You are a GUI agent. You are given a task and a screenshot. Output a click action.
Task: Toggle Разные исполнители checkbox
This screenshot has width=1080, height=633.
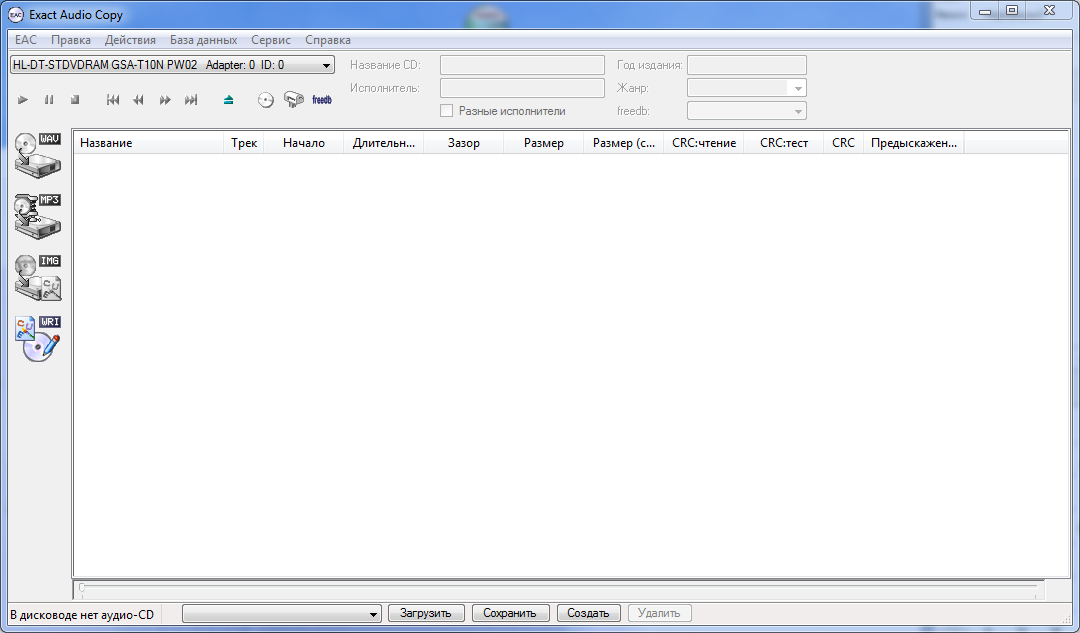tap(446, 111)
